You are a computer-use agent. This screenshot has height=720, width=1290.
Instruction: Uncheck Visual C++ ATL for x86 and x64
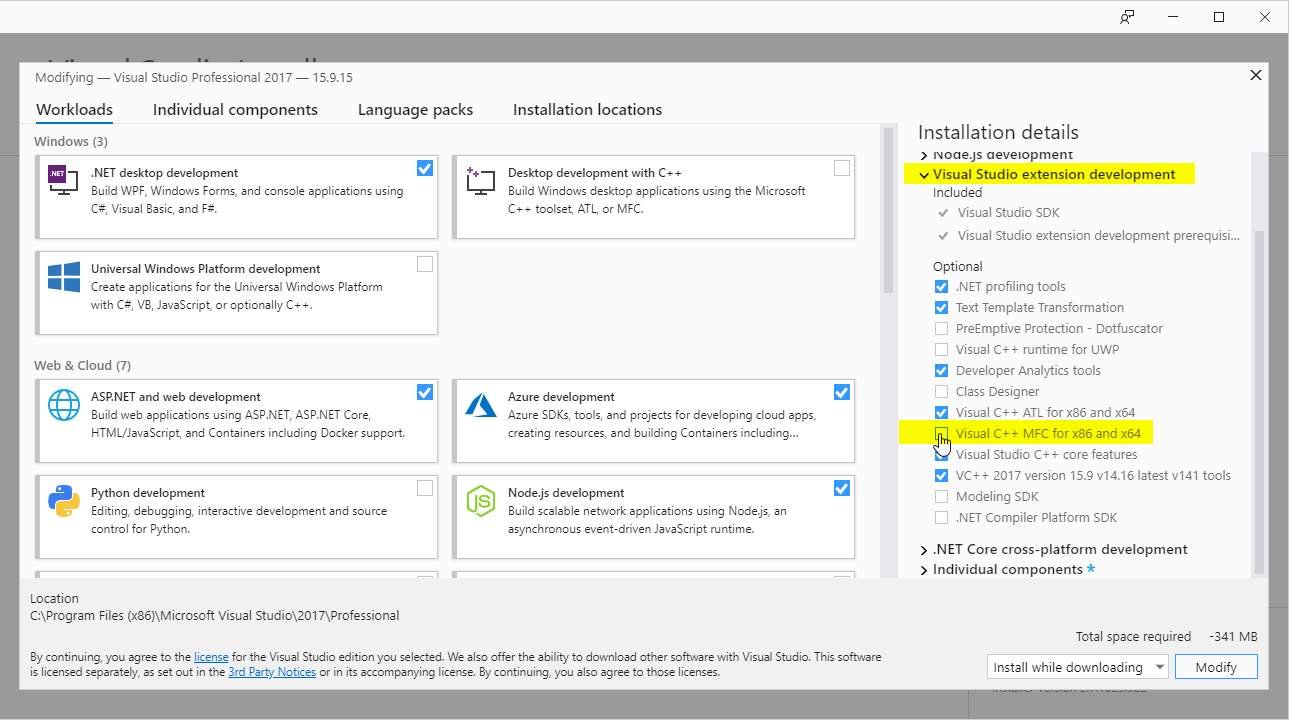941,413
